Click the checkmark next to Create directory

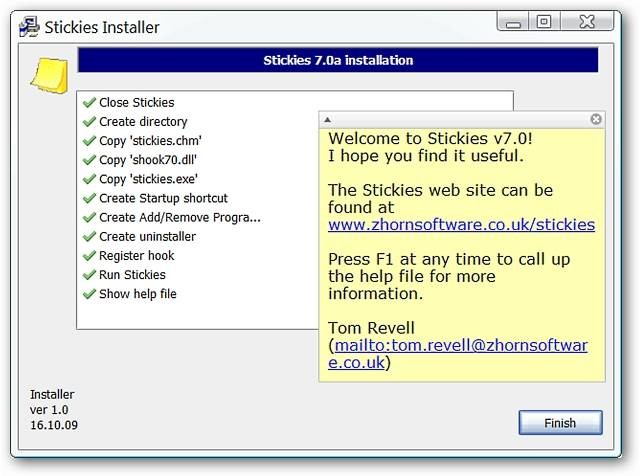[x=89, y=122]
